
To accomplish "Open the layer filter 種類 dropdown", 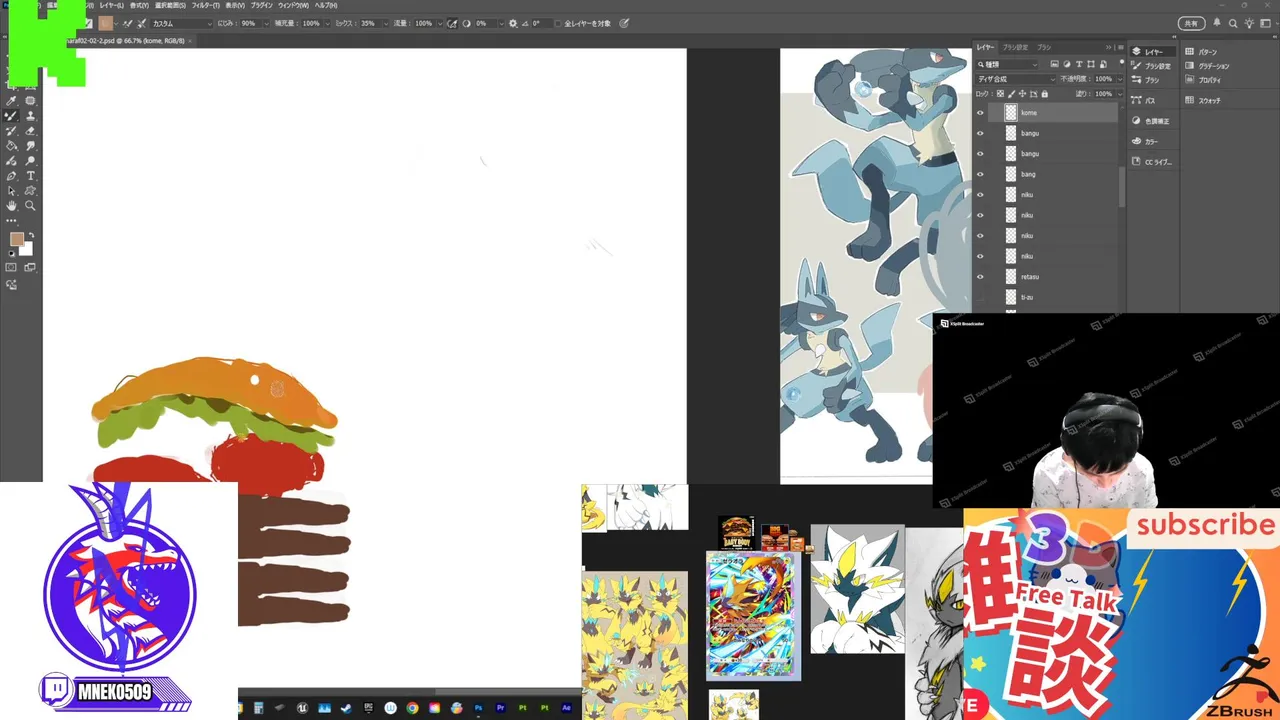I will (x=1007, y=65).
